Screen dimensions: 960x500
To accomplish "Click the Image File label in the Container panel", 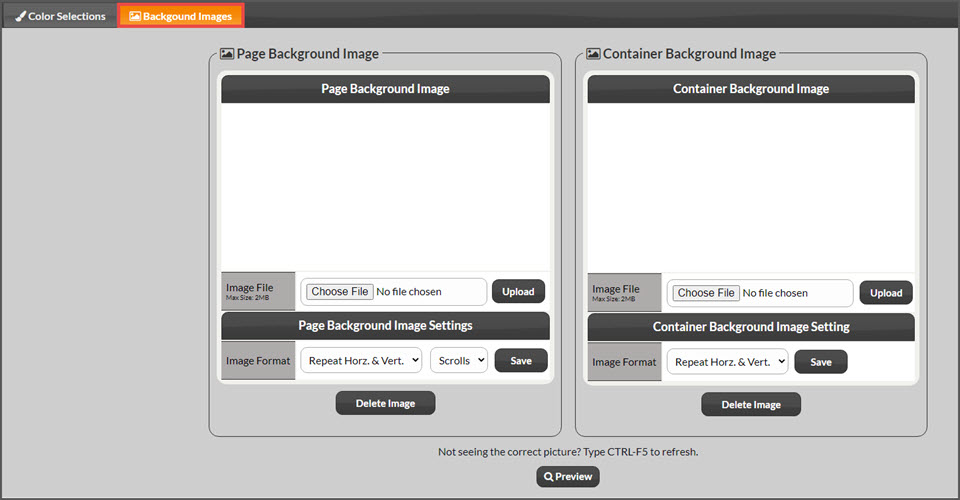I will (615, 289).
